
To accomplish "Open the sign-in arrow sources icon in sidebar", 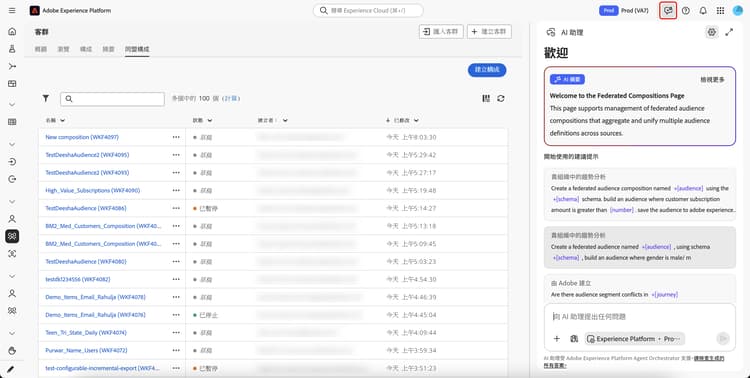I will coord(12,162).
